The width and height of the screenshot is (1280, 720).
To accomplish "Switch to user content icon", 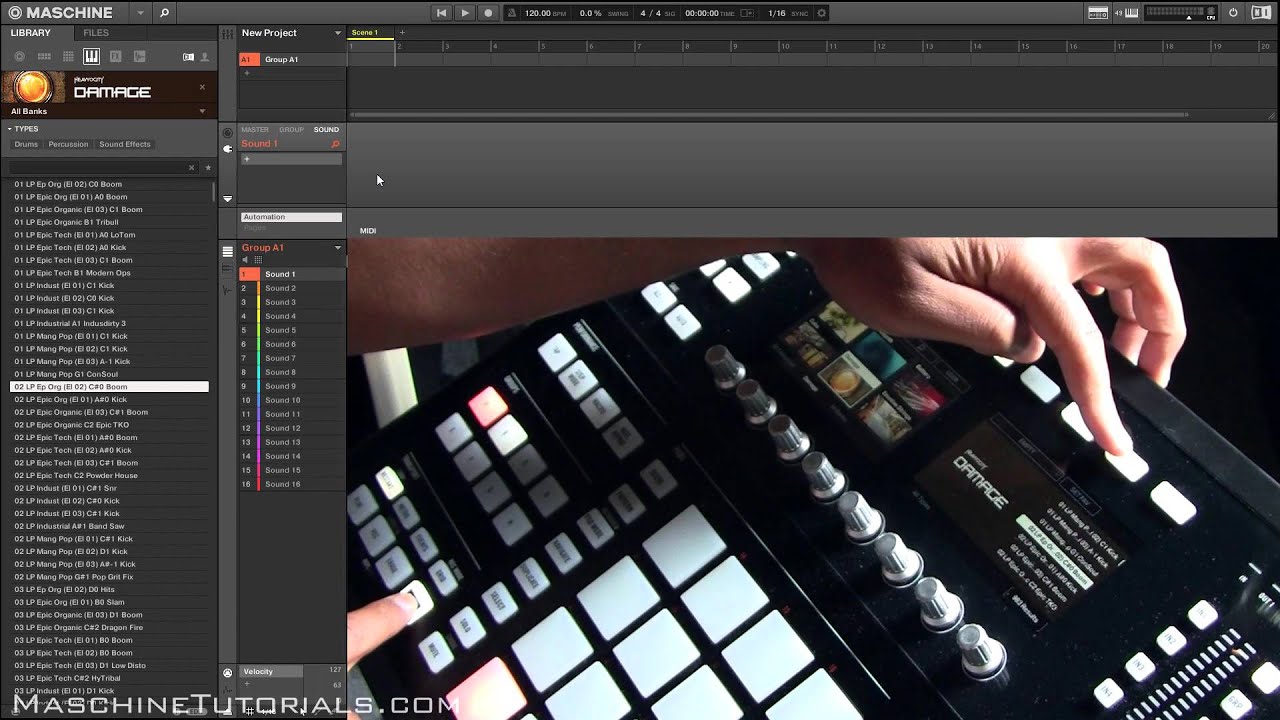I will tap(204, 57).
